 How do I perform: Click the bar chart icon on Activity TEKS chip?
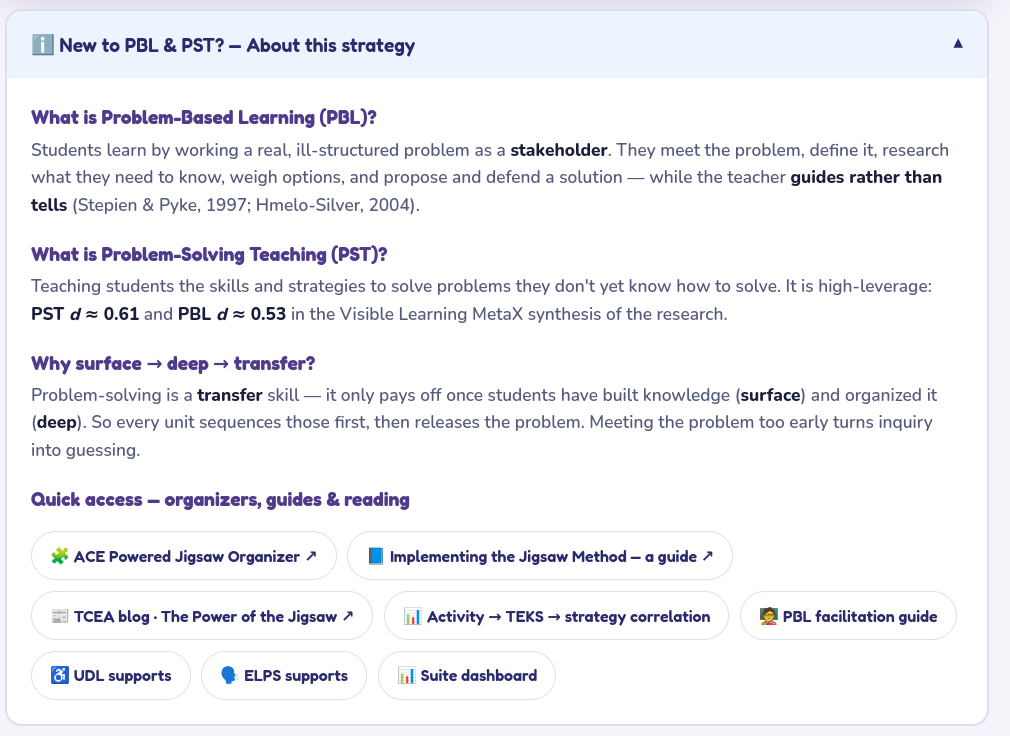click(412, 616)
